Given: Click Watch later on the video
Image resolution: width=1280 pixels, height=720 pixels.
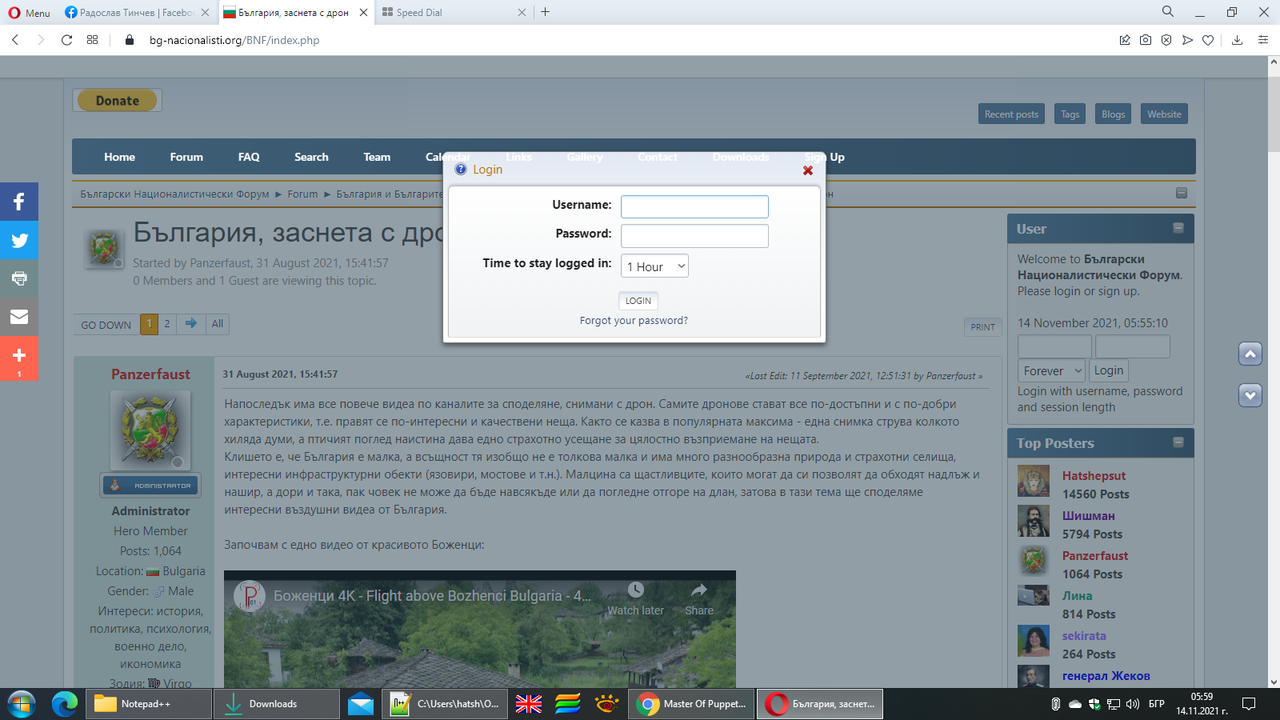Looking at the screenshot, I should 636,598.
